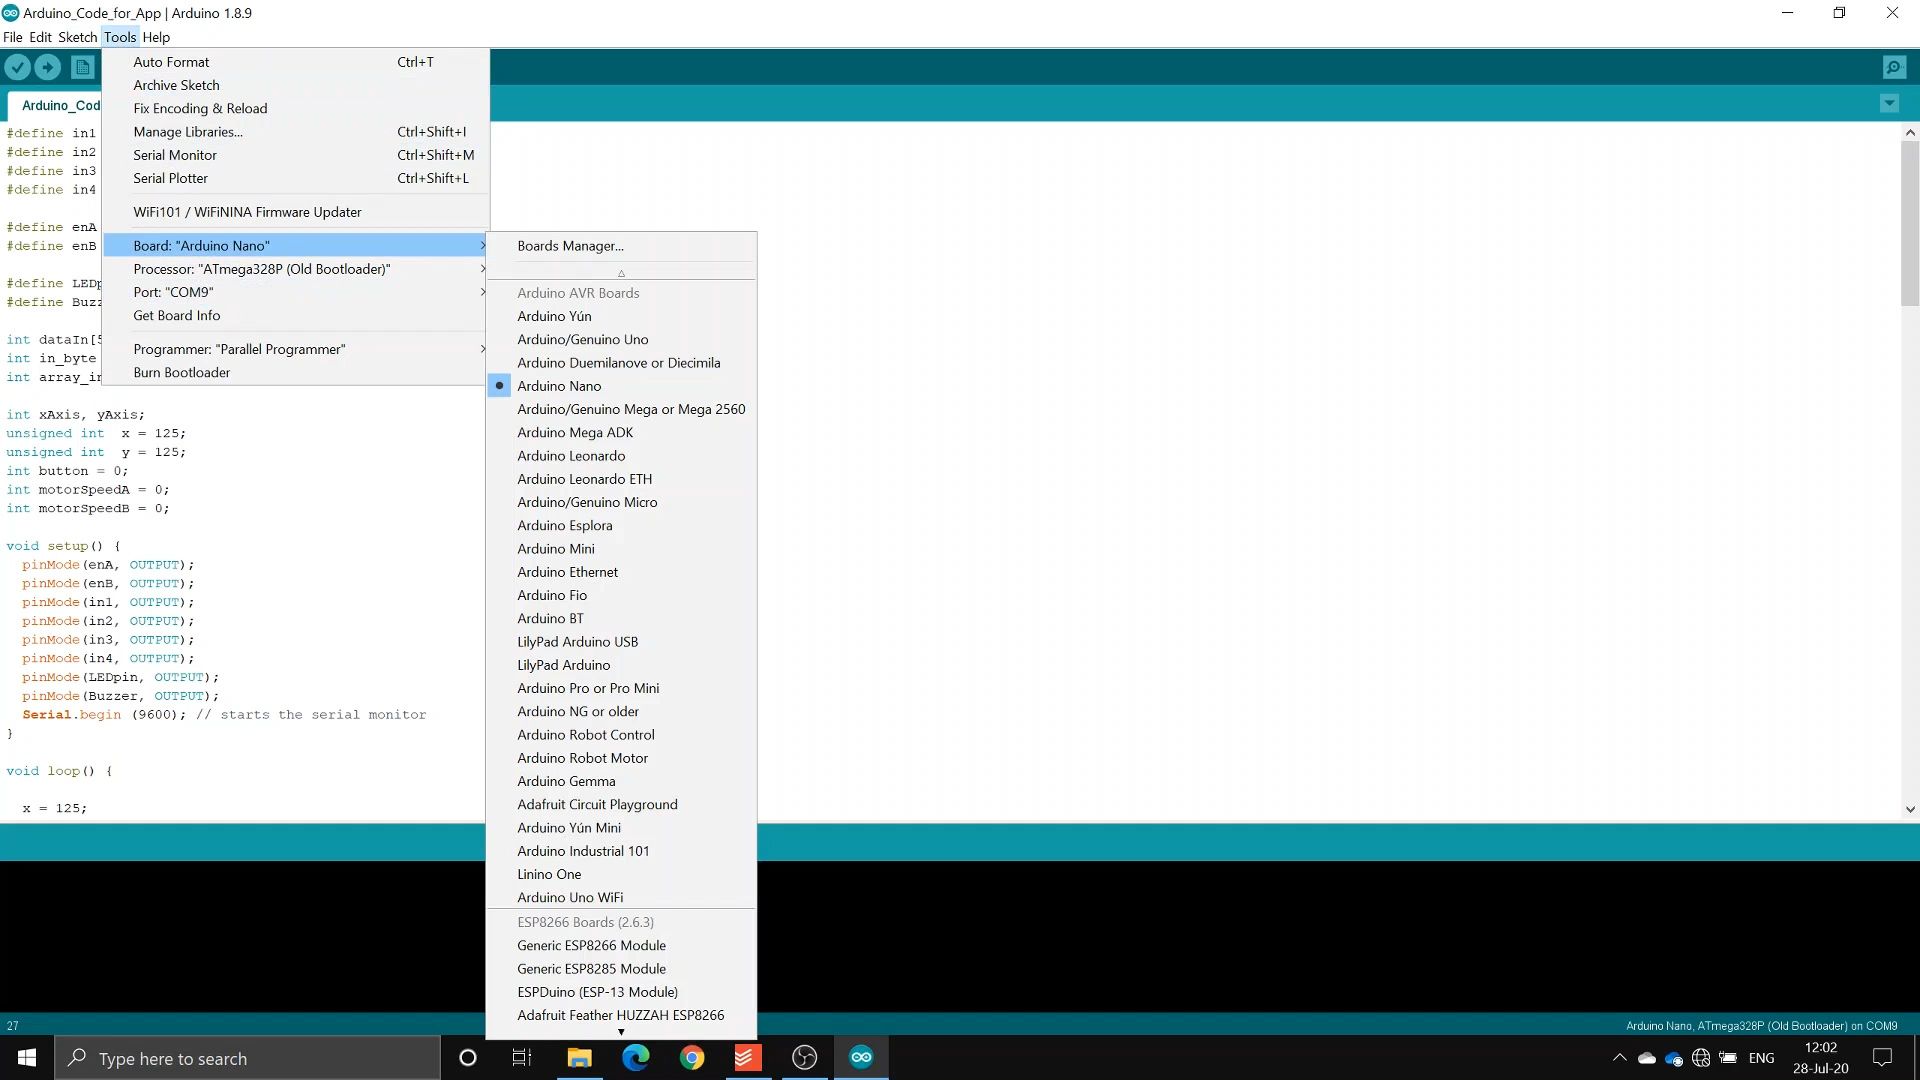Click the New sketch toolbar icon
The image size is (1920, 1080).
click(x=83, y=67)
